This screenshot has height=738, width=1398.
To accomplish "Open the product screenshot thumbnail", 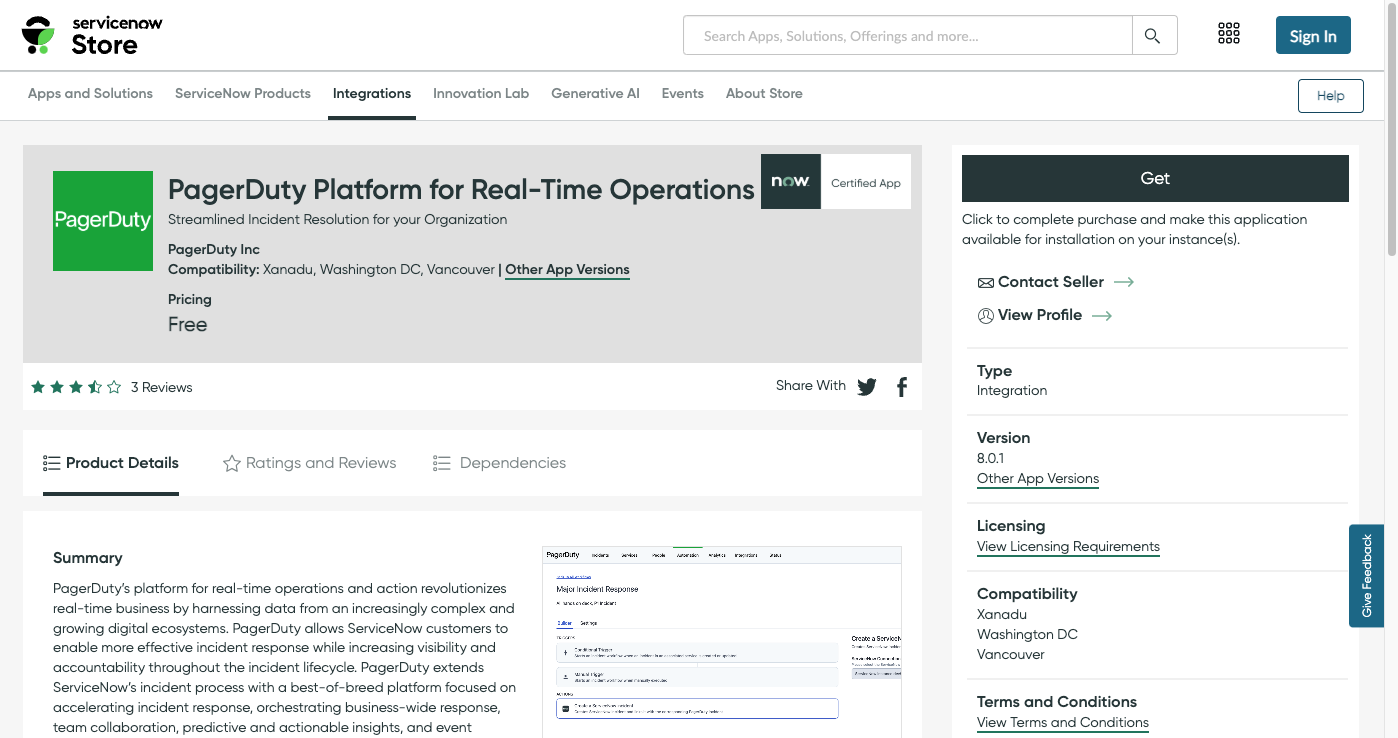I will pos(722,642).
